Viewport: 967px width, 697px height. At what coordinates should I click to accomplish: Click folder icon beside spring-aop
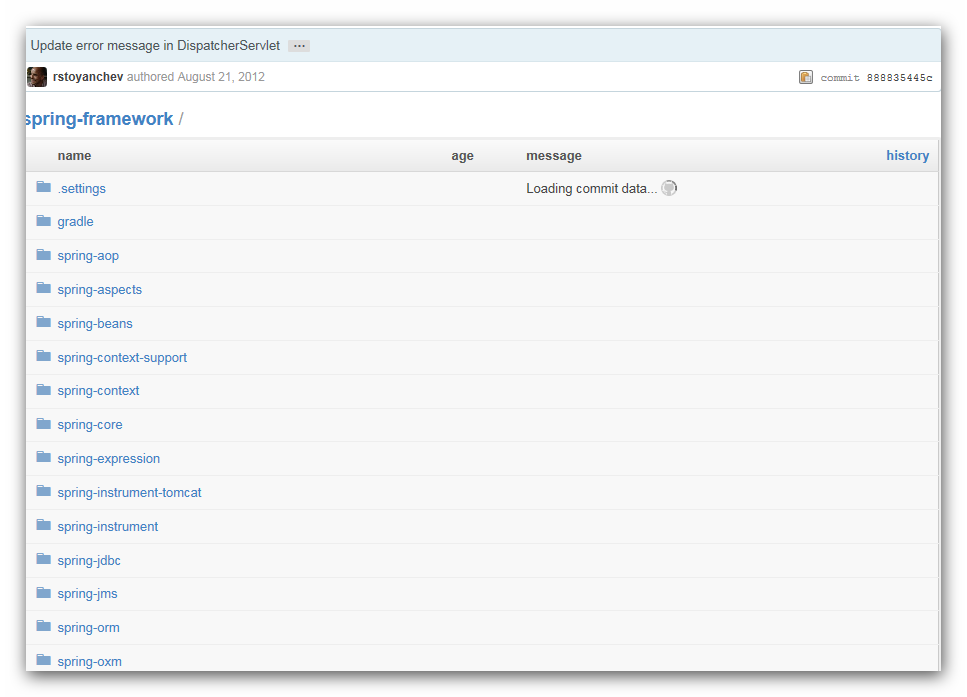tap(43, 254)
